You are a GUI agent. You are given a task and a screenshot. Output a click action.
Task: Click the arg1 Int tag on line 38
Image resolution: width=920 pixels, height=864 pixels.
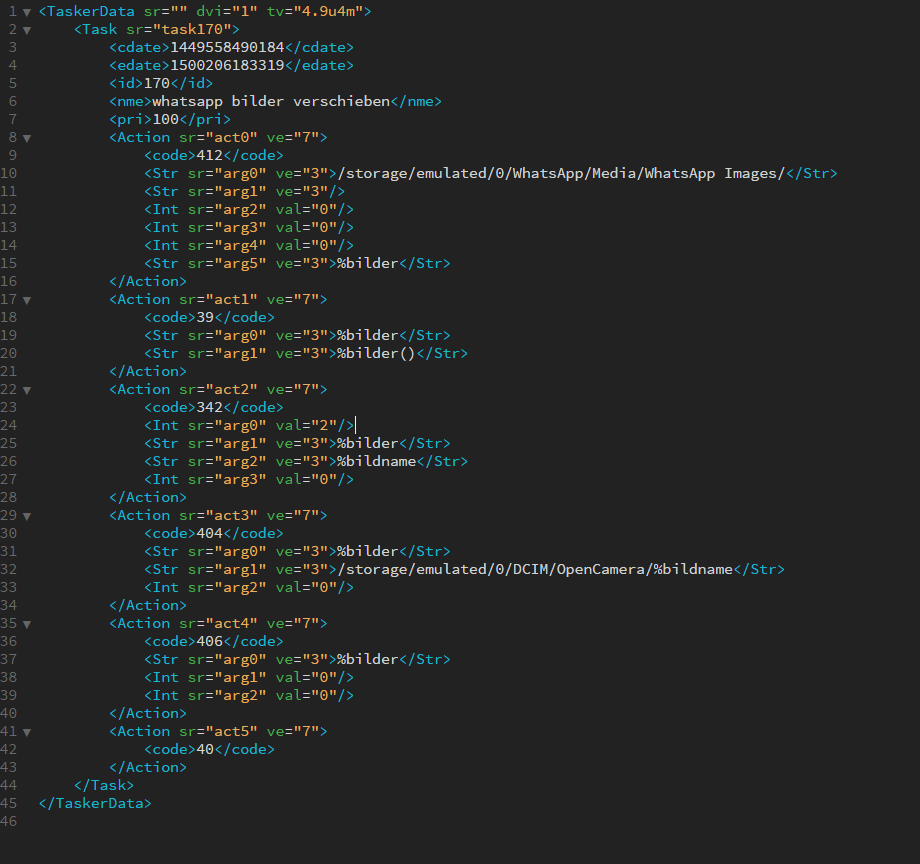point(249,677)
